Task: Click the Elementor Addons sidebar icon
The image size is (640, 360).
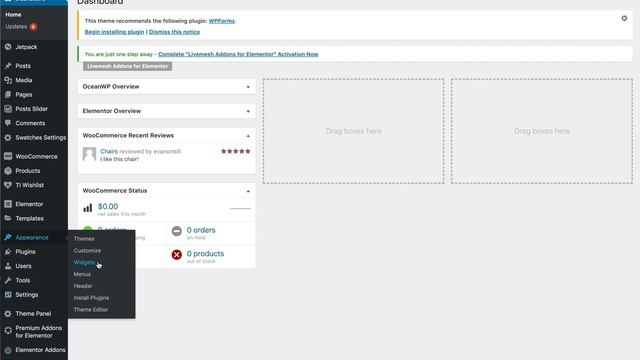Action: point(8,350)
